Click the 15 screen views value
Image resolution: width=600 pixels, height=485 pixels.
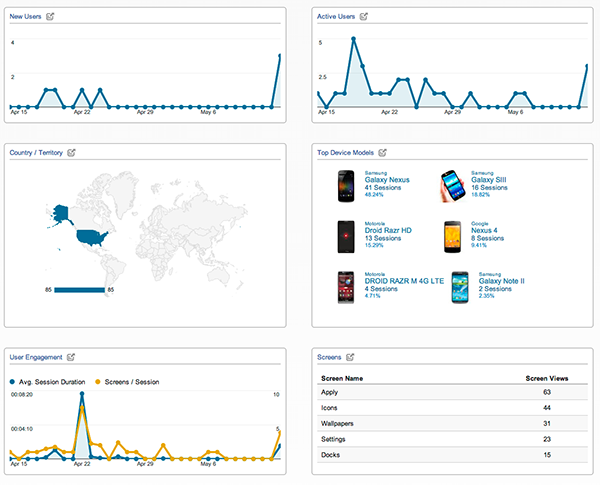(x=547, y=455)
